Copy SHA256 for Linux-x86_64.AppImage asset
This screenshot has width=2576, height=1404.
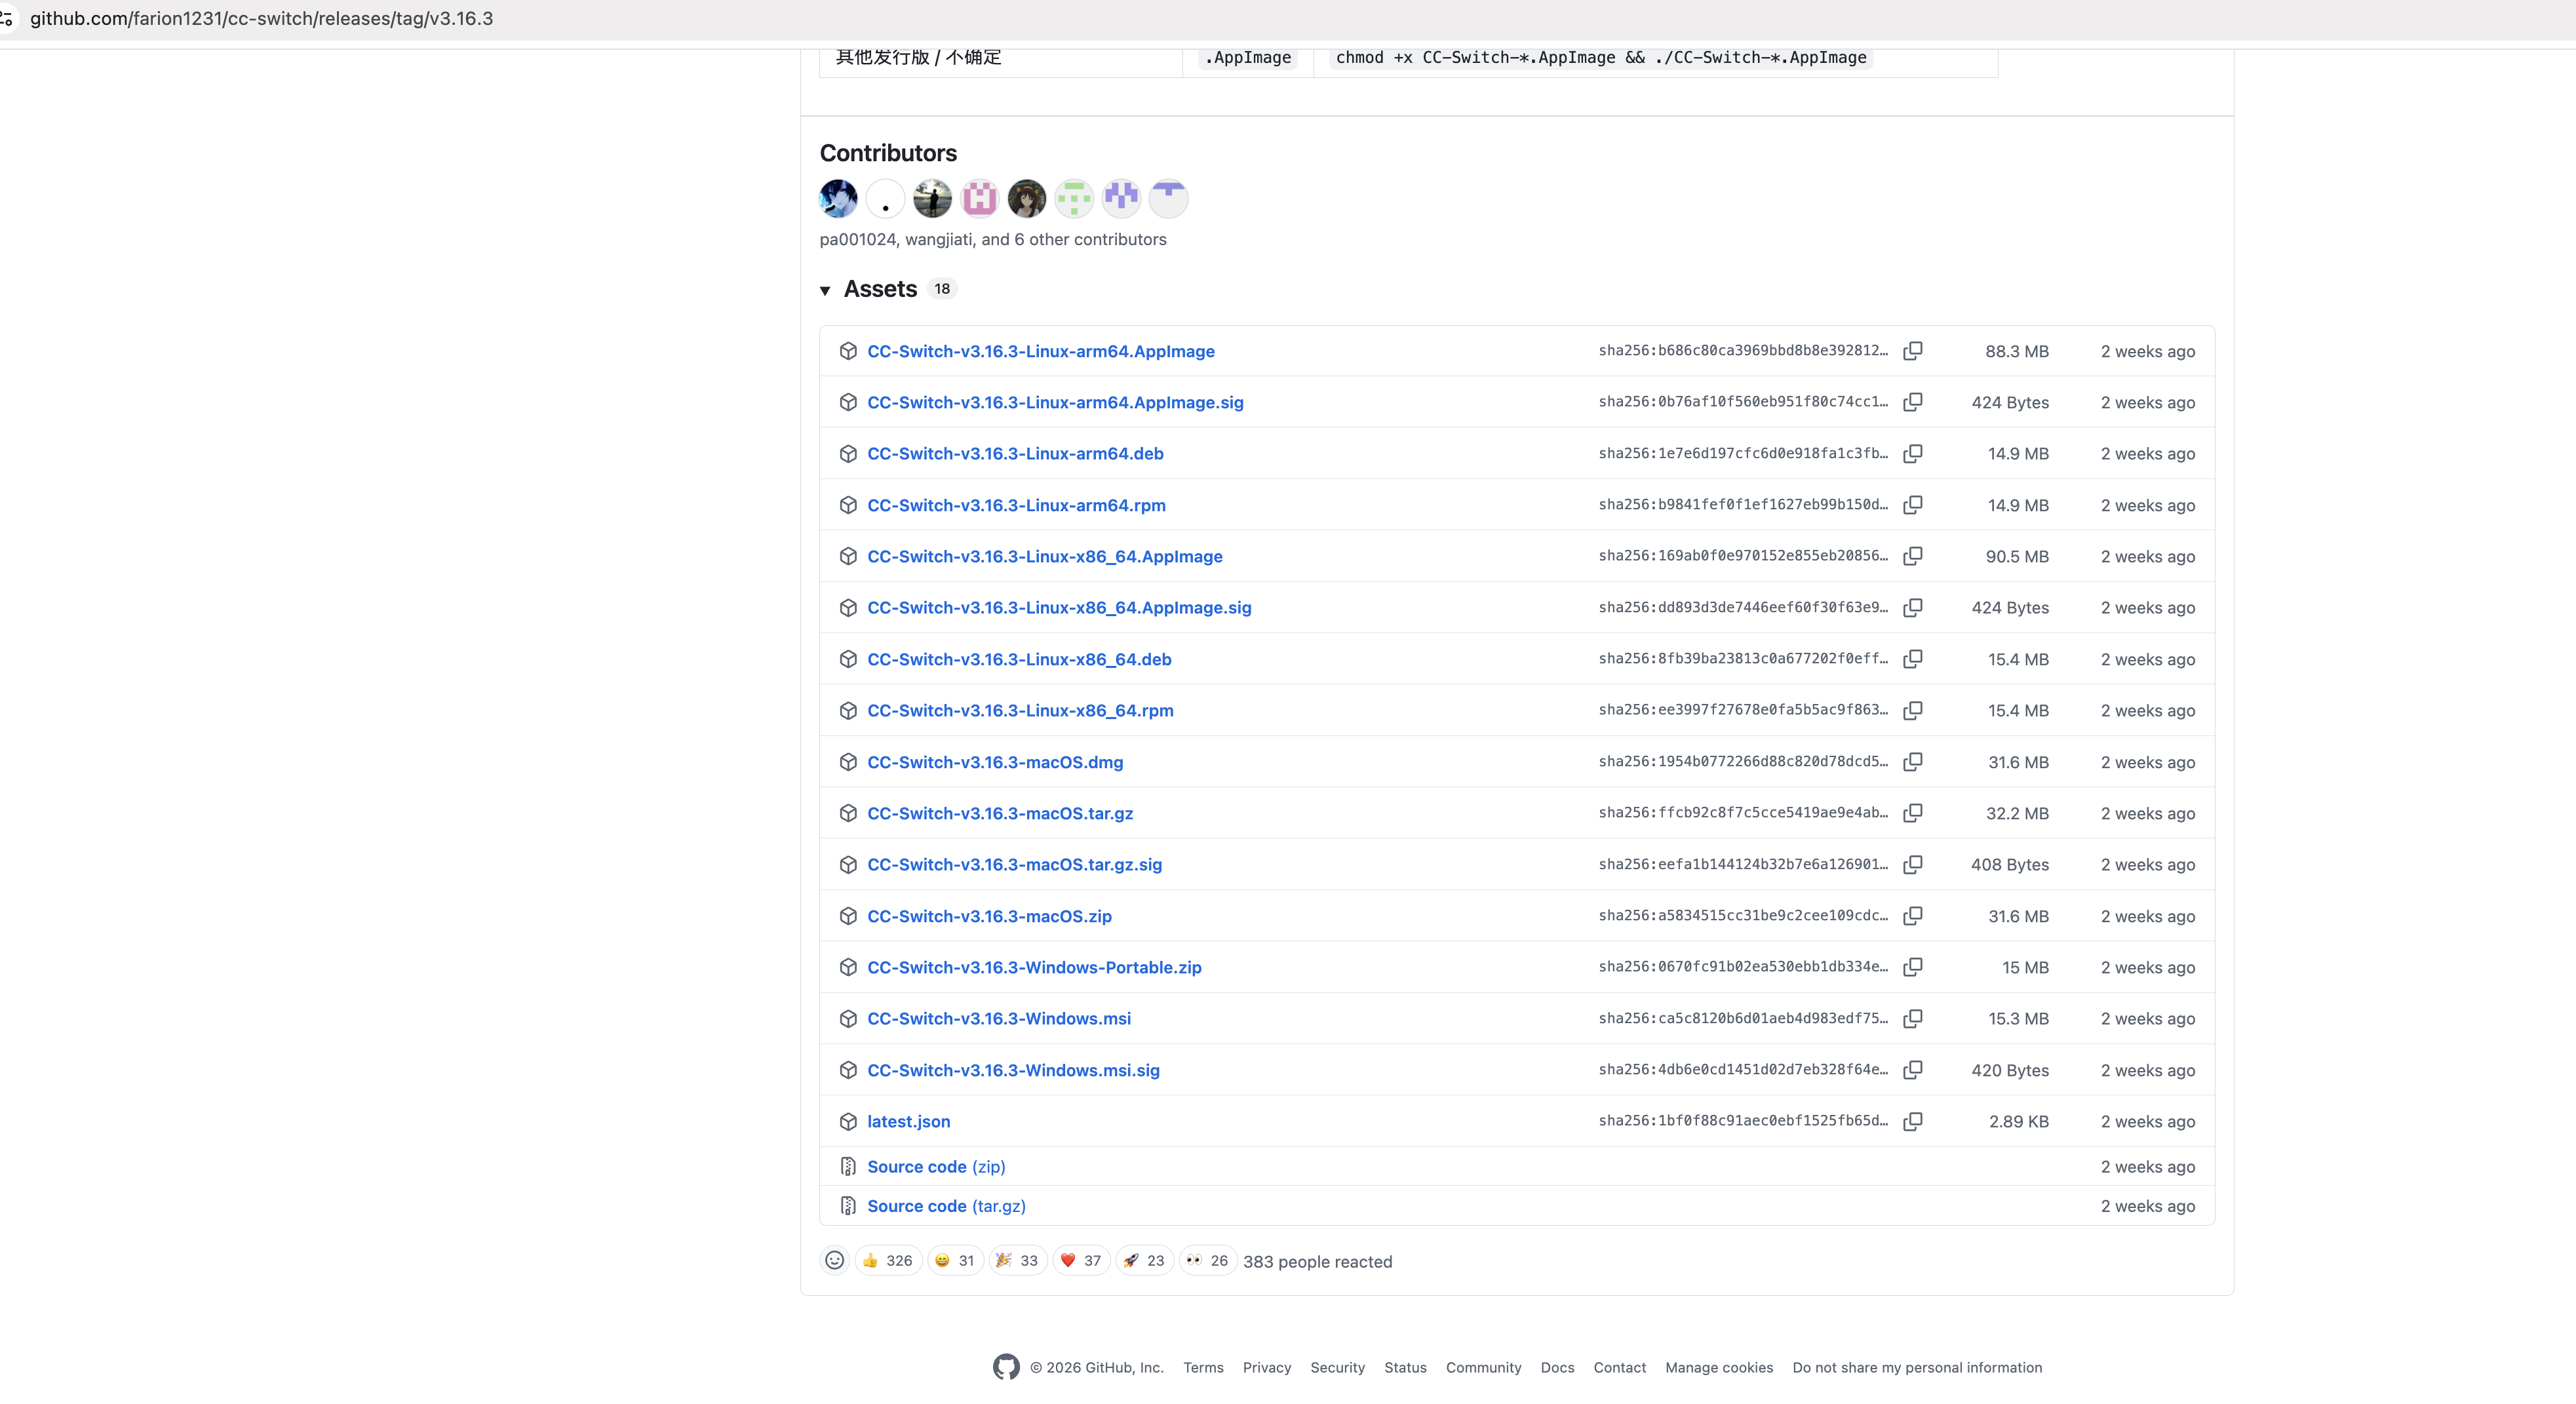1912,556
